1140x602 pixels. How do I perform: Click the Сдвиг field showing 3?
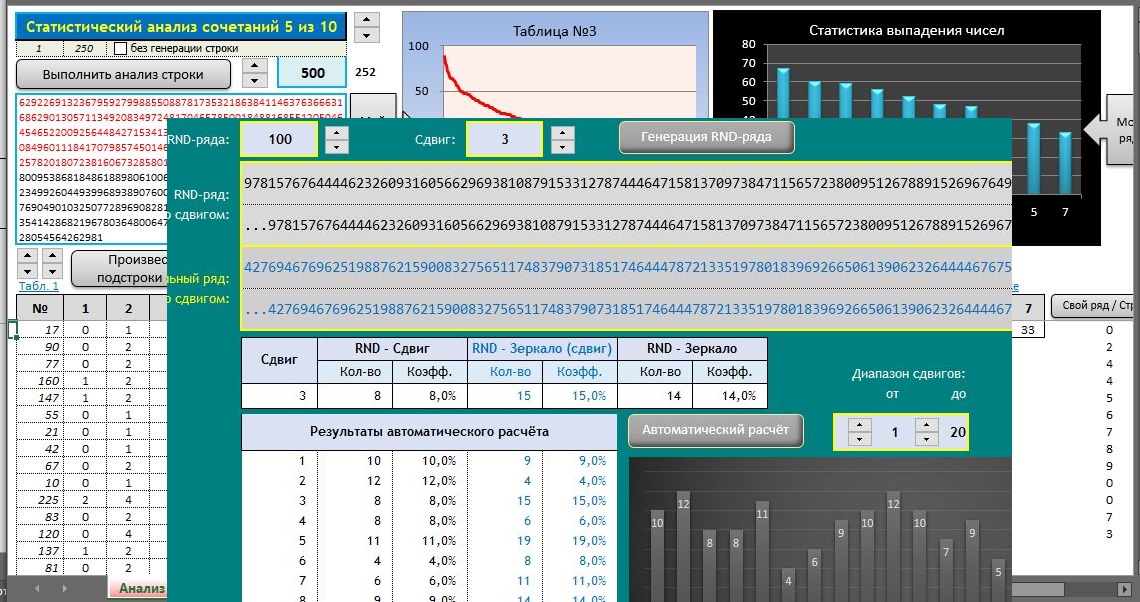(505, 139)
